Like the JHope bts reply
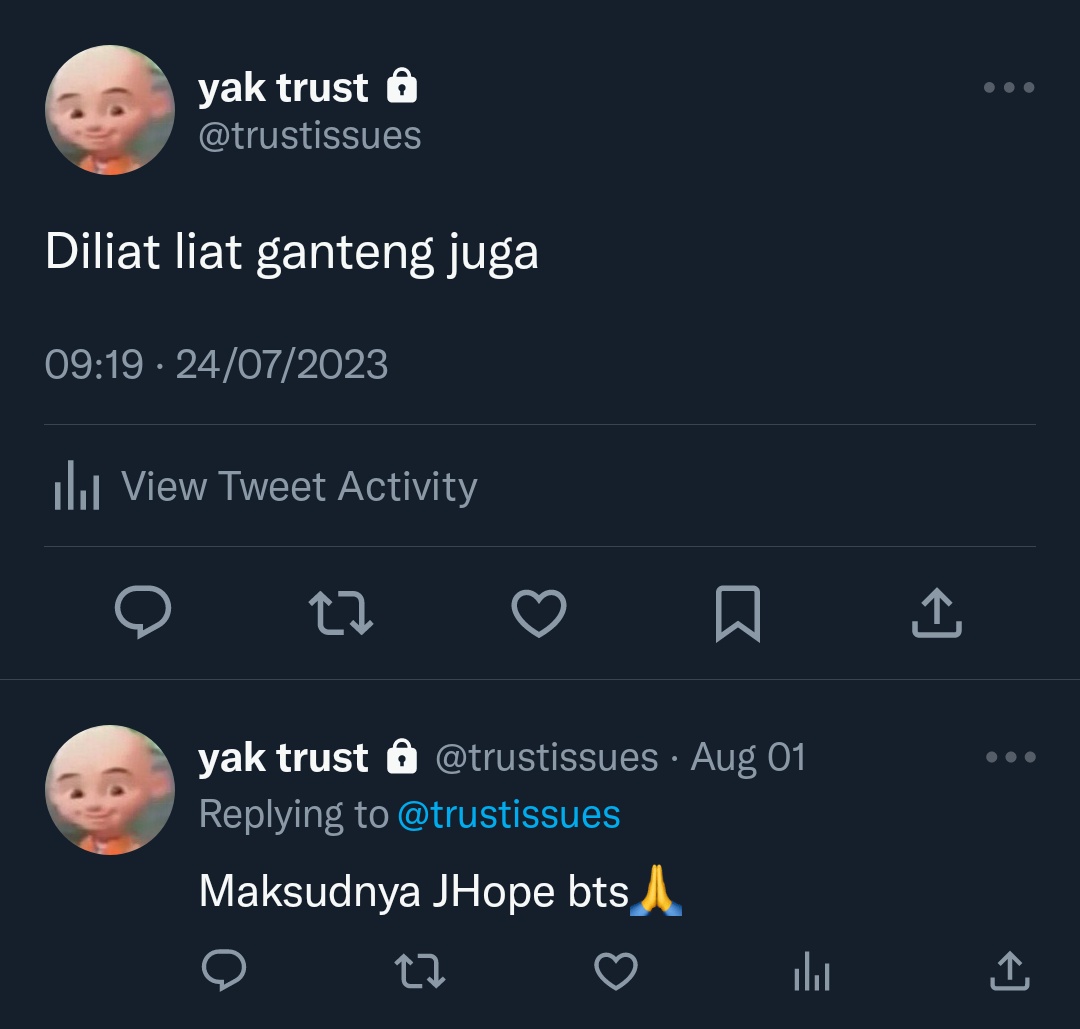Image resolution: width=1080 pixels, height=1029 pixels. point(616,971)
